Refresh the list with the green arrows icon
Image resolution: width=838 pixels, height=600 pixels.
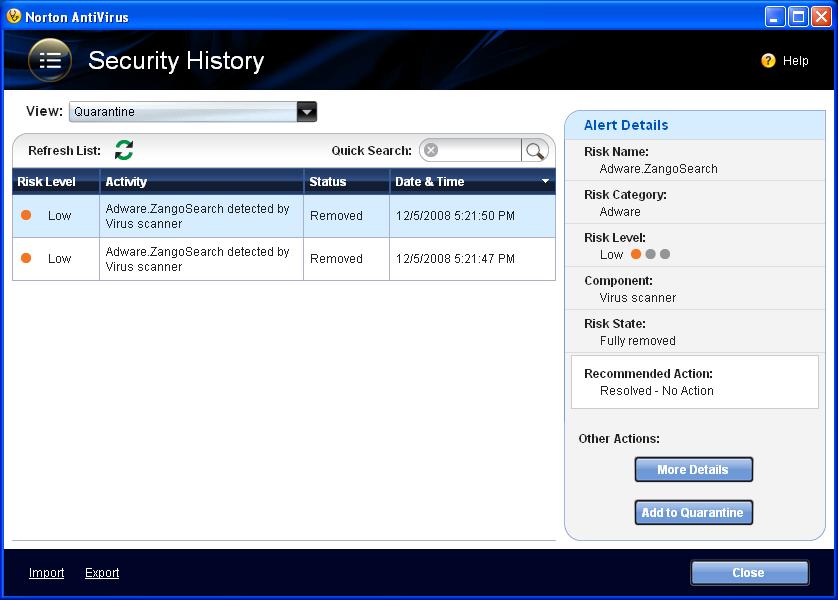(124, 150)
